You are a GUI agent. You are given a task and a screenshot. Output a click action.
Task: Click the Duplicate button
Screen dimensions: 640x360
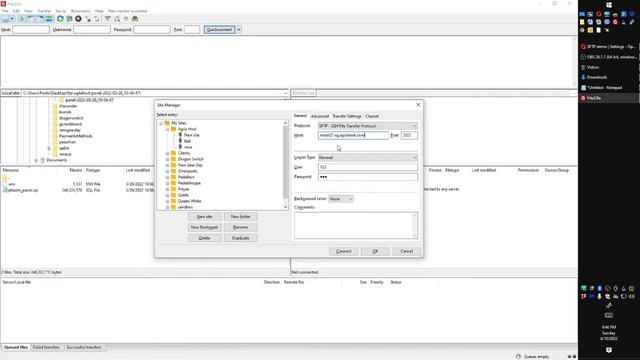pyautogui.click(x=240, y=238)
